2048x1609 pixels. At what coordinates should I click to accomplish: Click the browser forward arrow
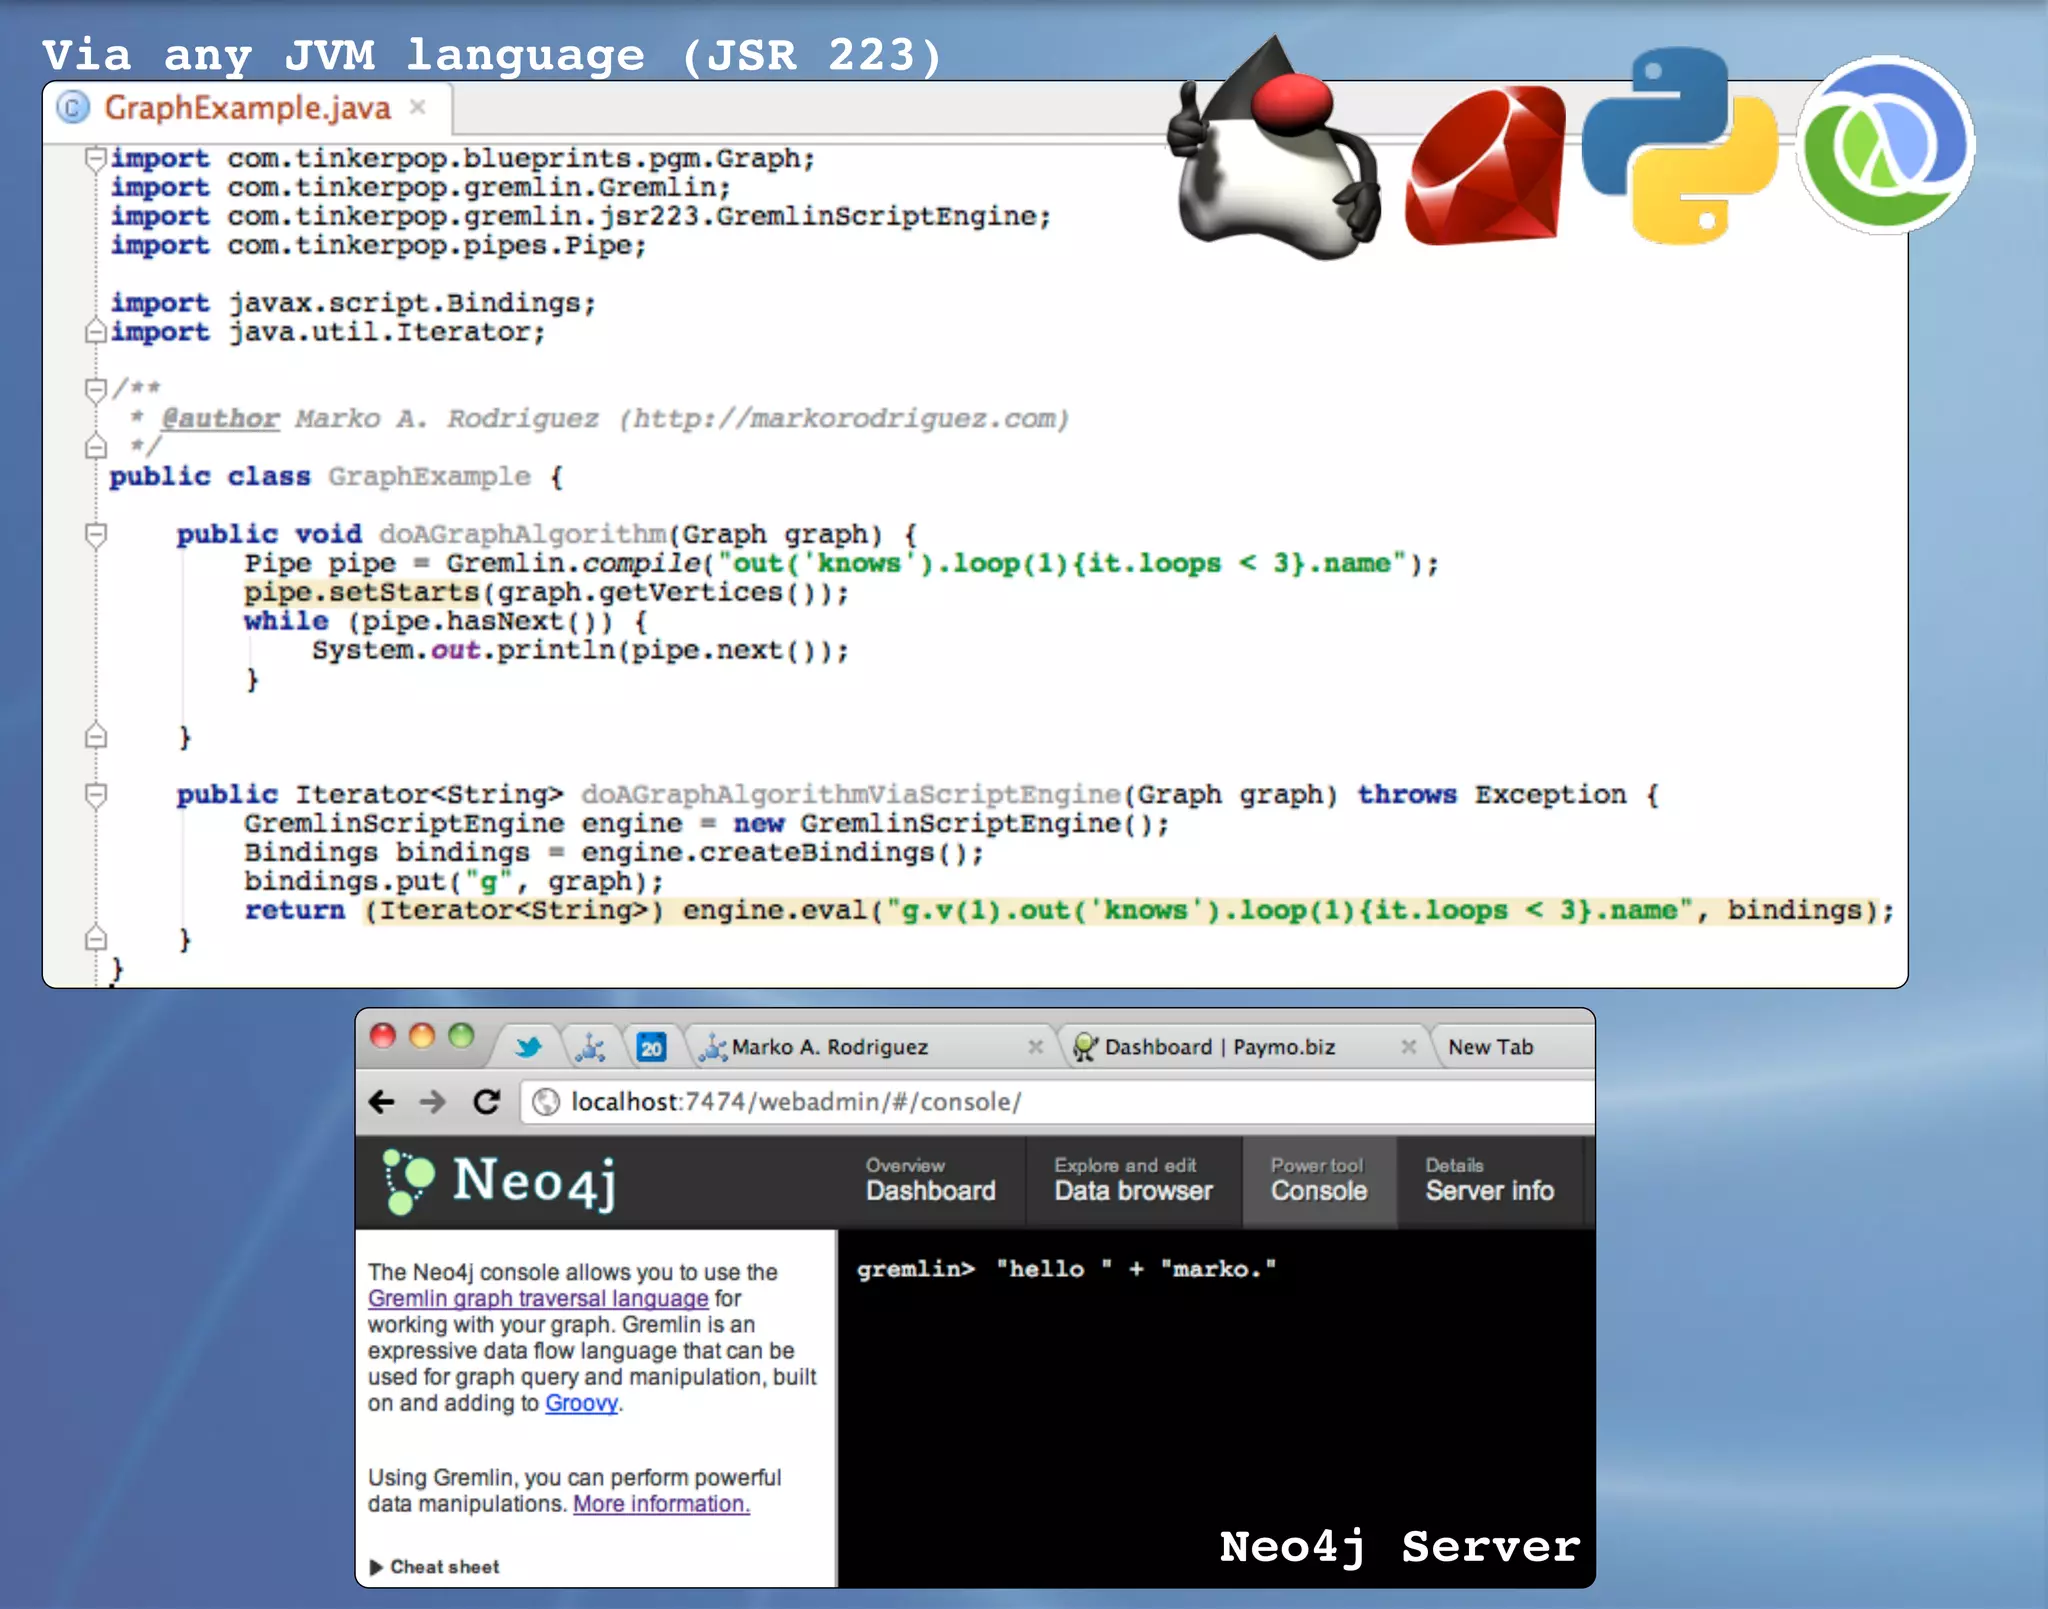(x=433, y=1102)
